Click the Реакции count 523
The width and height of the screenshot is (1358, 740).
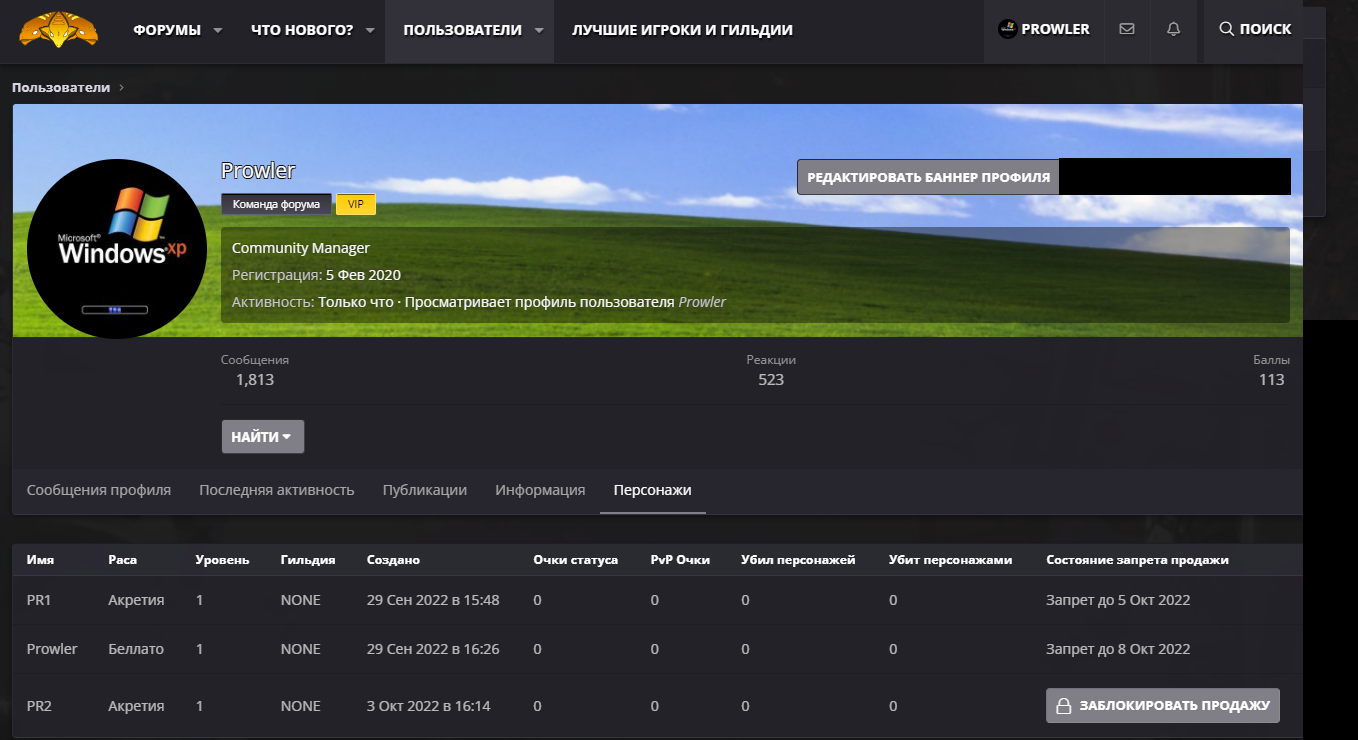(771, 380)
